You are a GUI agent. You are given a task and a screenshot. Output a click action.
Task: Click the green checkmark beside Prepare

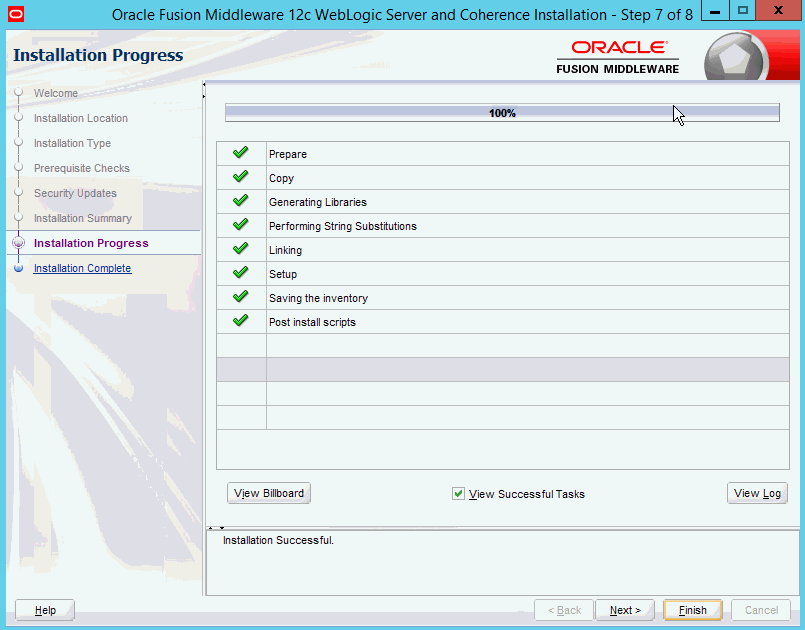click(x=240, y=154)
